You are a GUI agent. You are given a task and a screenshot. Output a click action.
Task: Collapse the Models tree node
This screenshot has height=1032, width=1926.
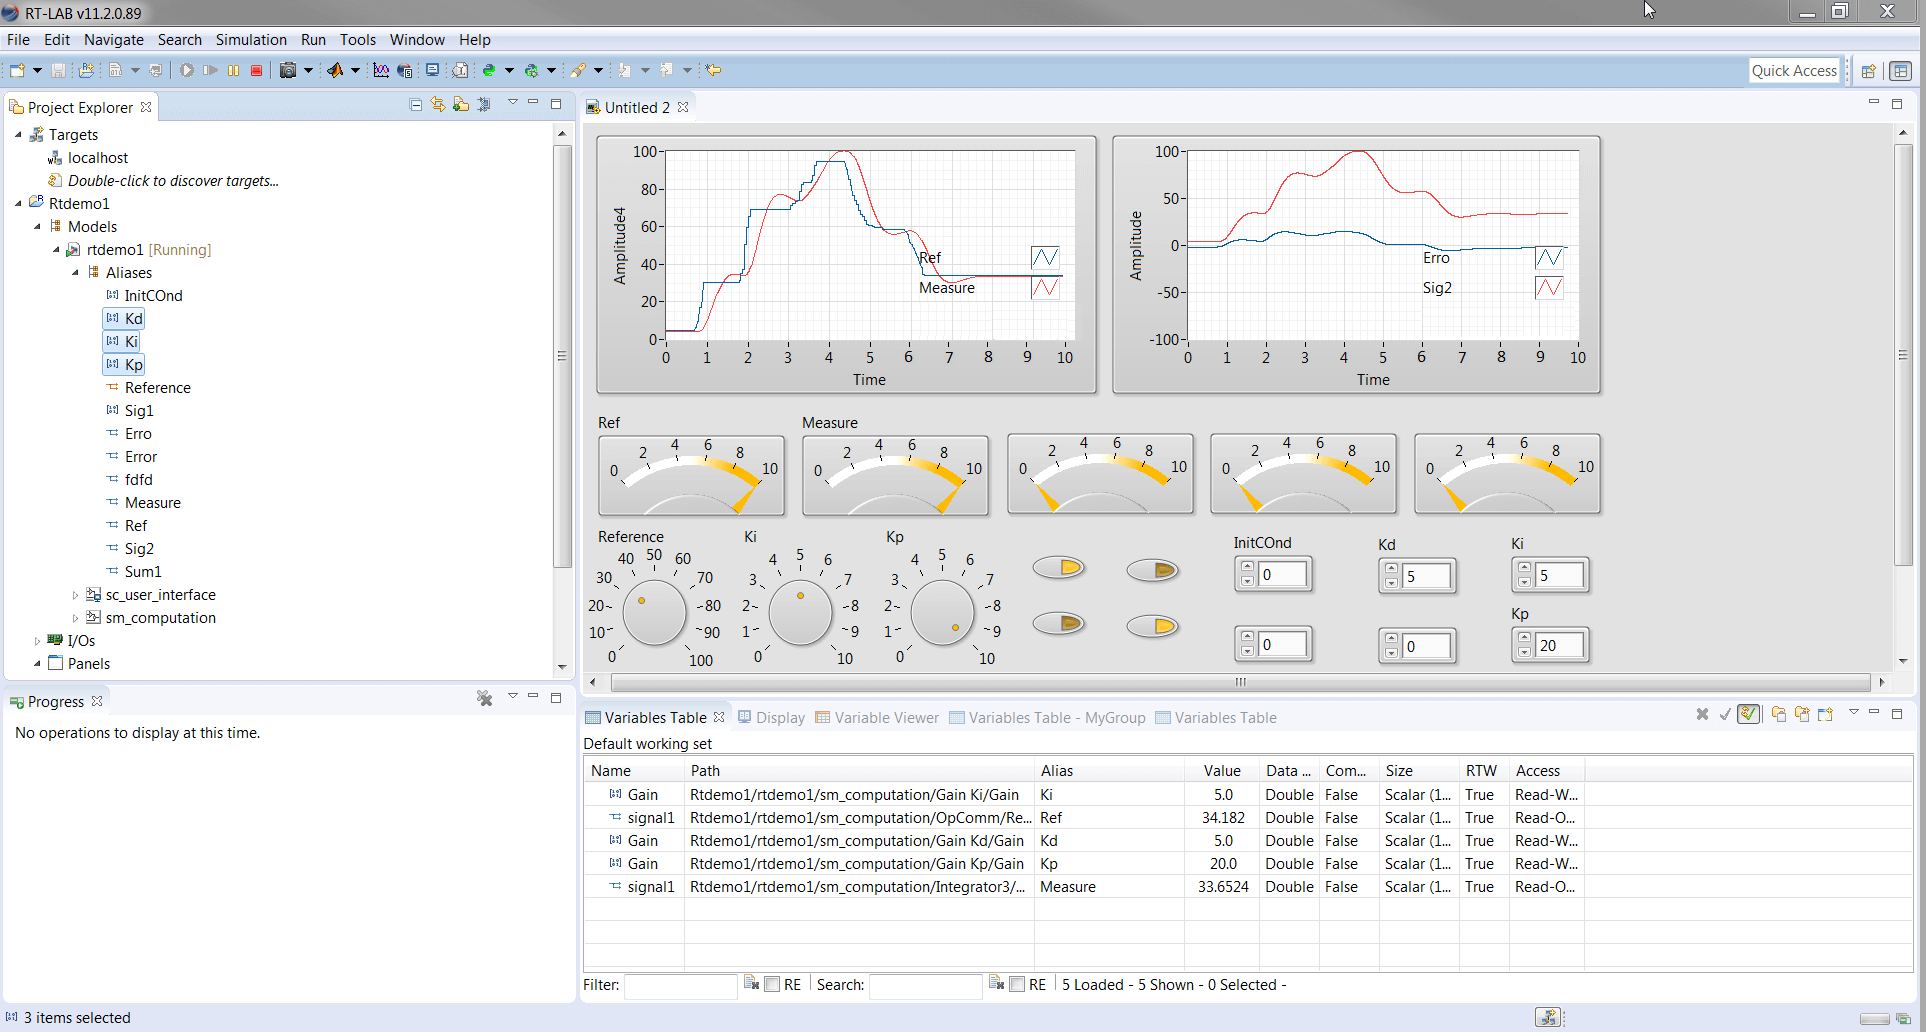click(37, 227)
